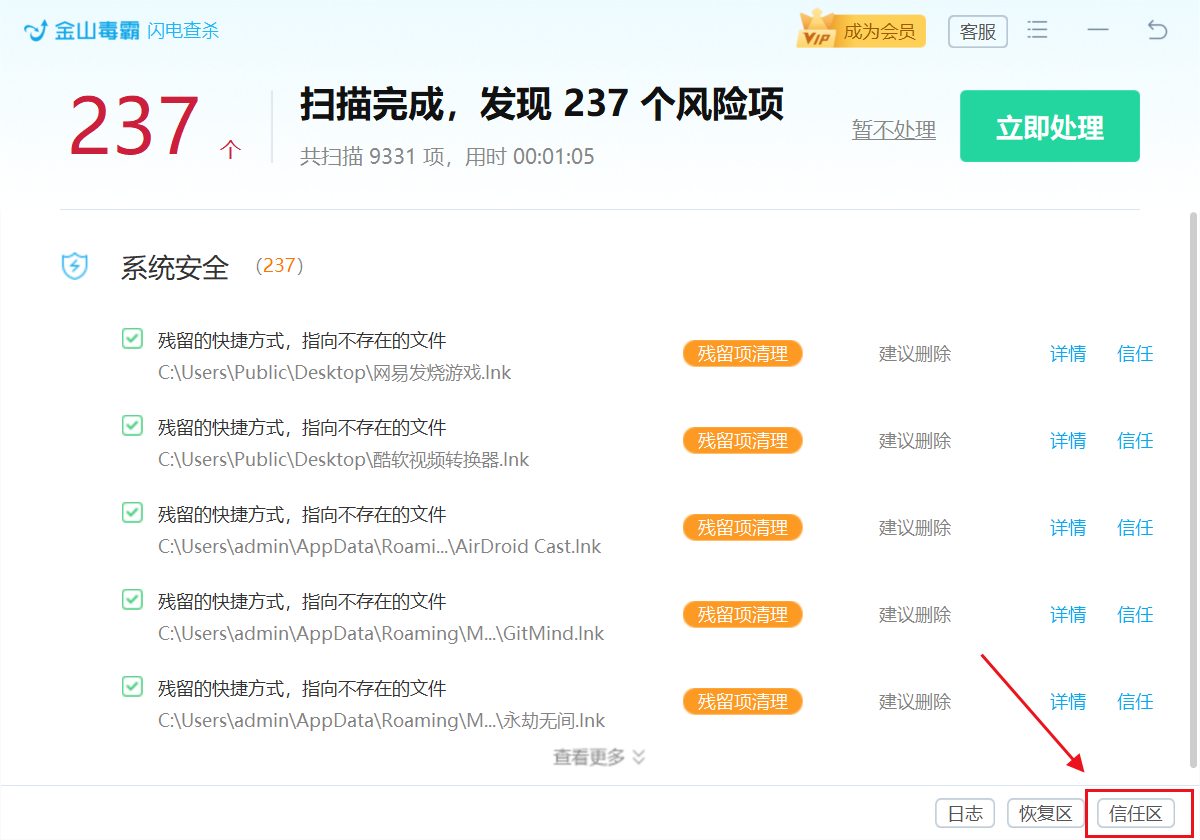Open the 信任区 button

coord(1135,813)
